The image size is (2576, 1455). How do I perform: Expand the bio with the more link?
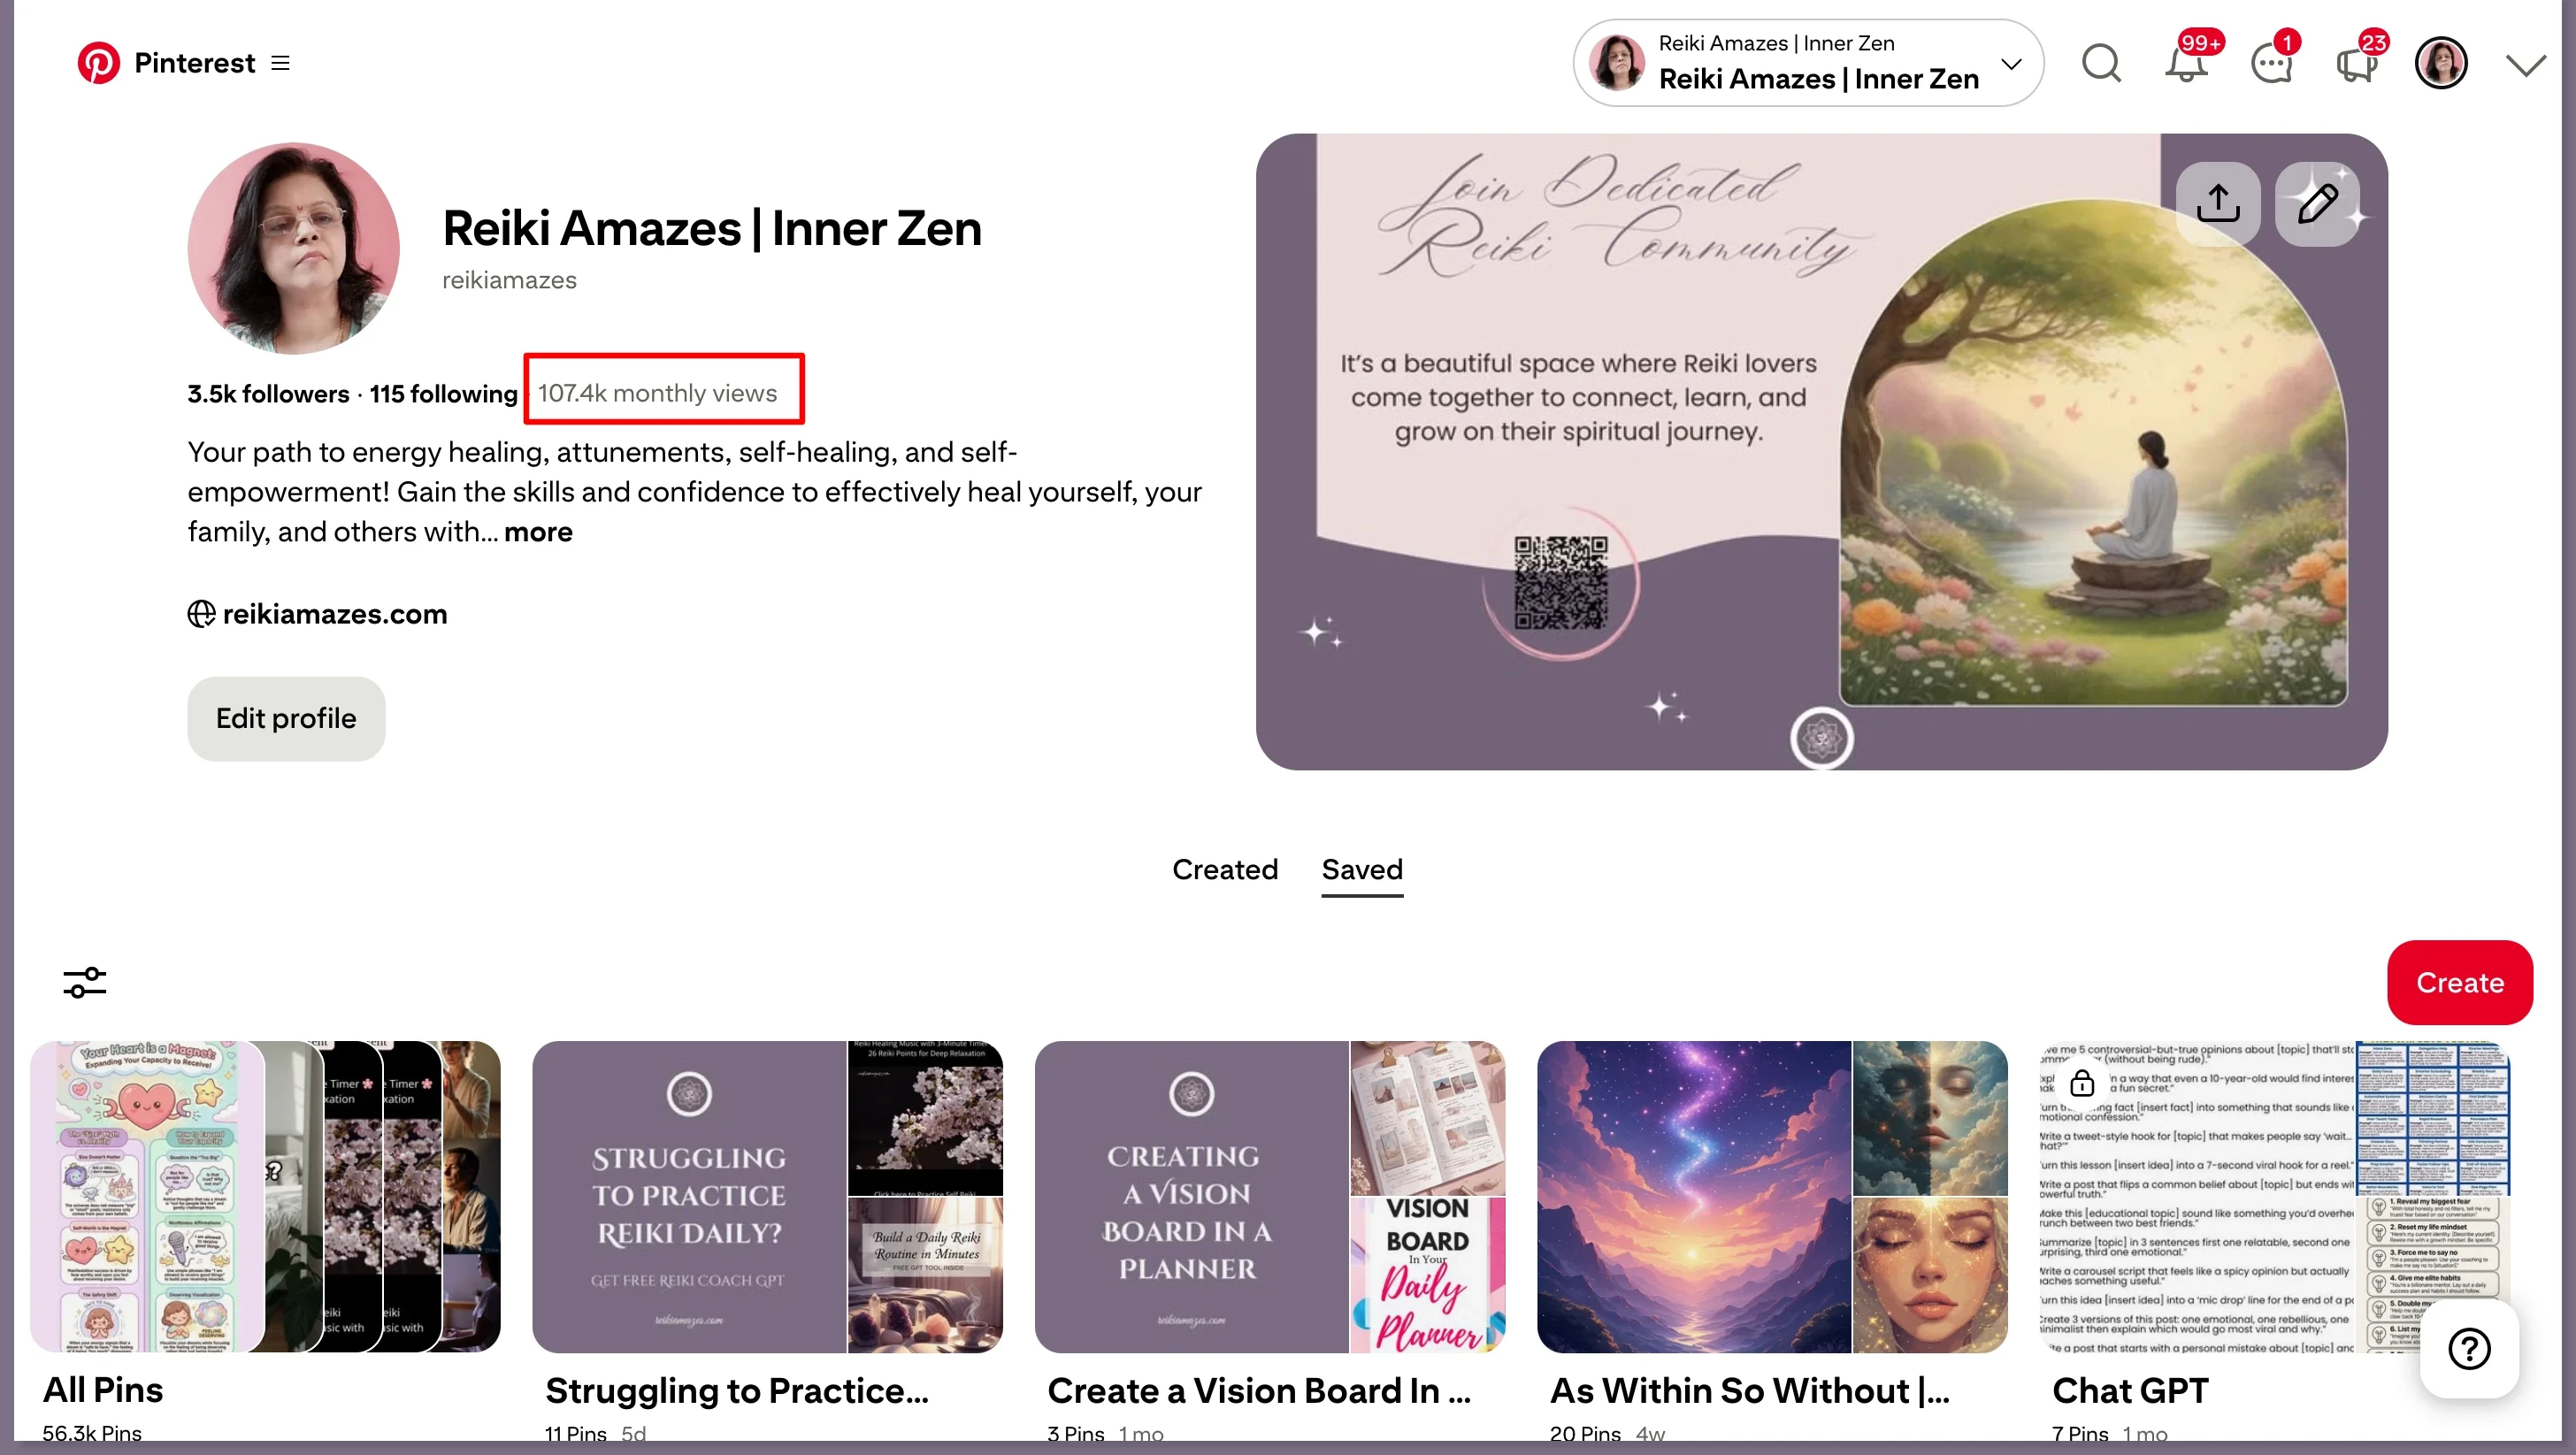[538, 532]
